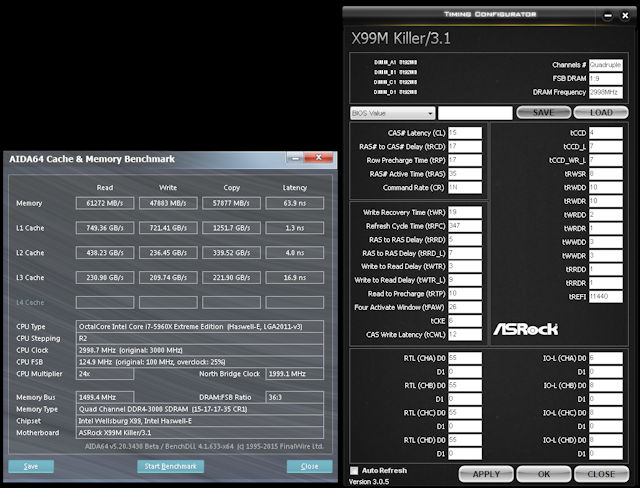Select the Write Recovery Time (tWR) field

point(465,212)
